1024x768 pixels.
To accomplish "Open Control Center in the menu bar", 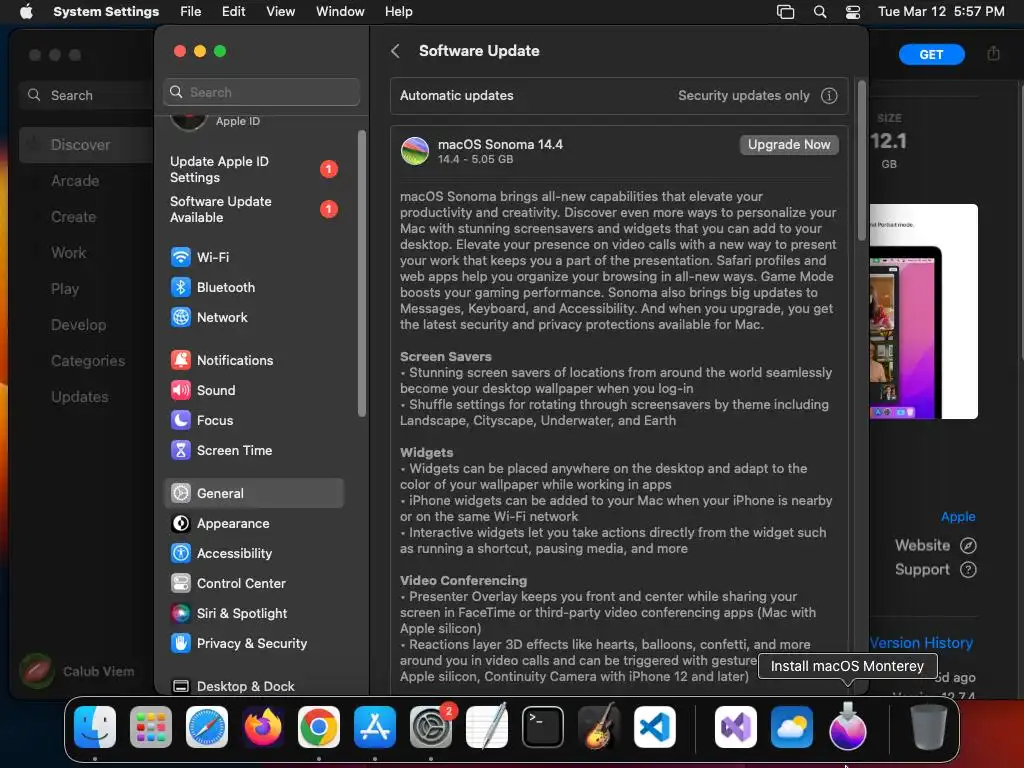I will pos(853,12).
